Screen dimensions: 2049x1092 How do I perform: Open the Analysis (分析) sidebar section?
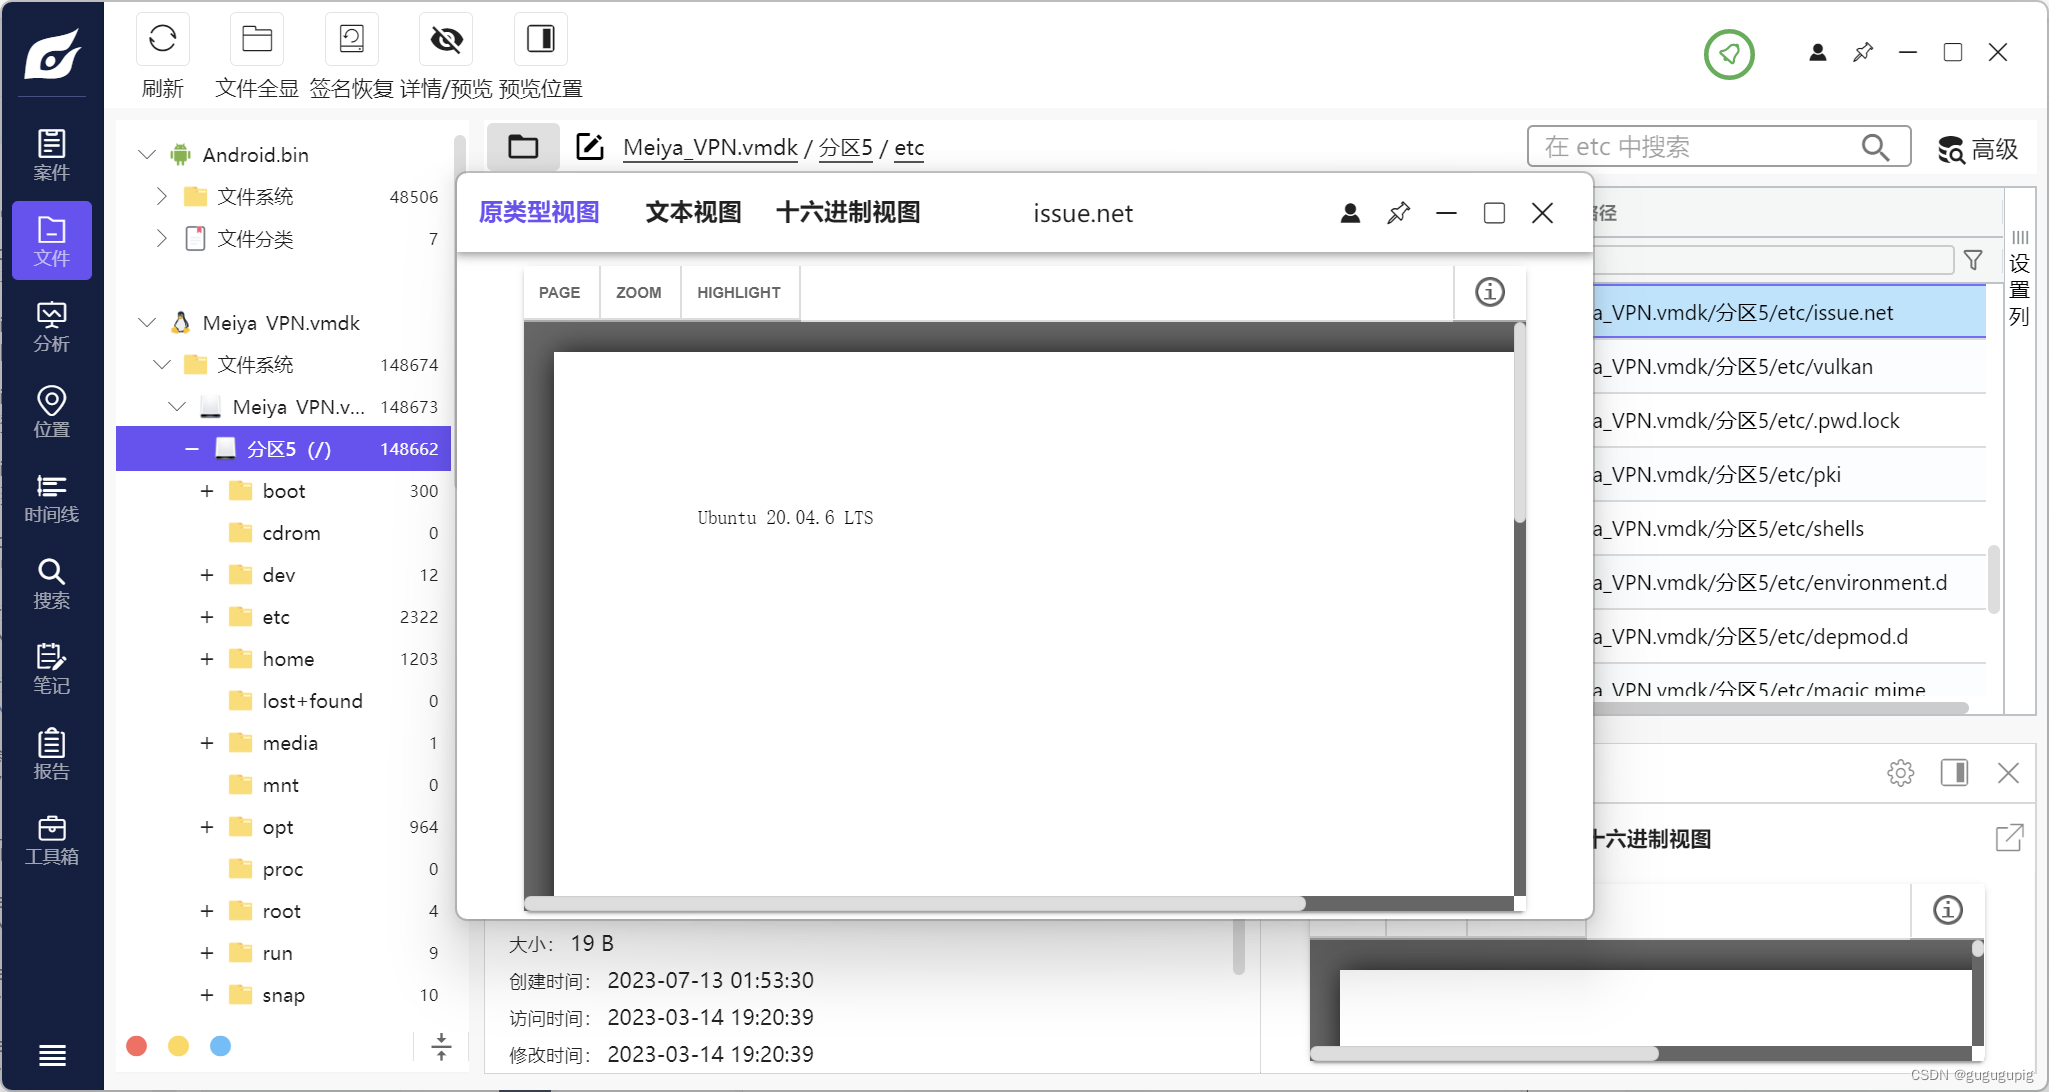pyautogui.click(x=52, y=327)
